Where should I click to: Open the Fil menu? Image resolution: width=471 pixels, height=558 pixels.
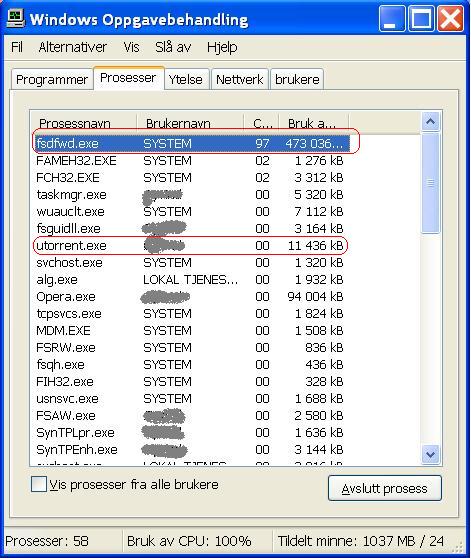[x=17, y=47]
